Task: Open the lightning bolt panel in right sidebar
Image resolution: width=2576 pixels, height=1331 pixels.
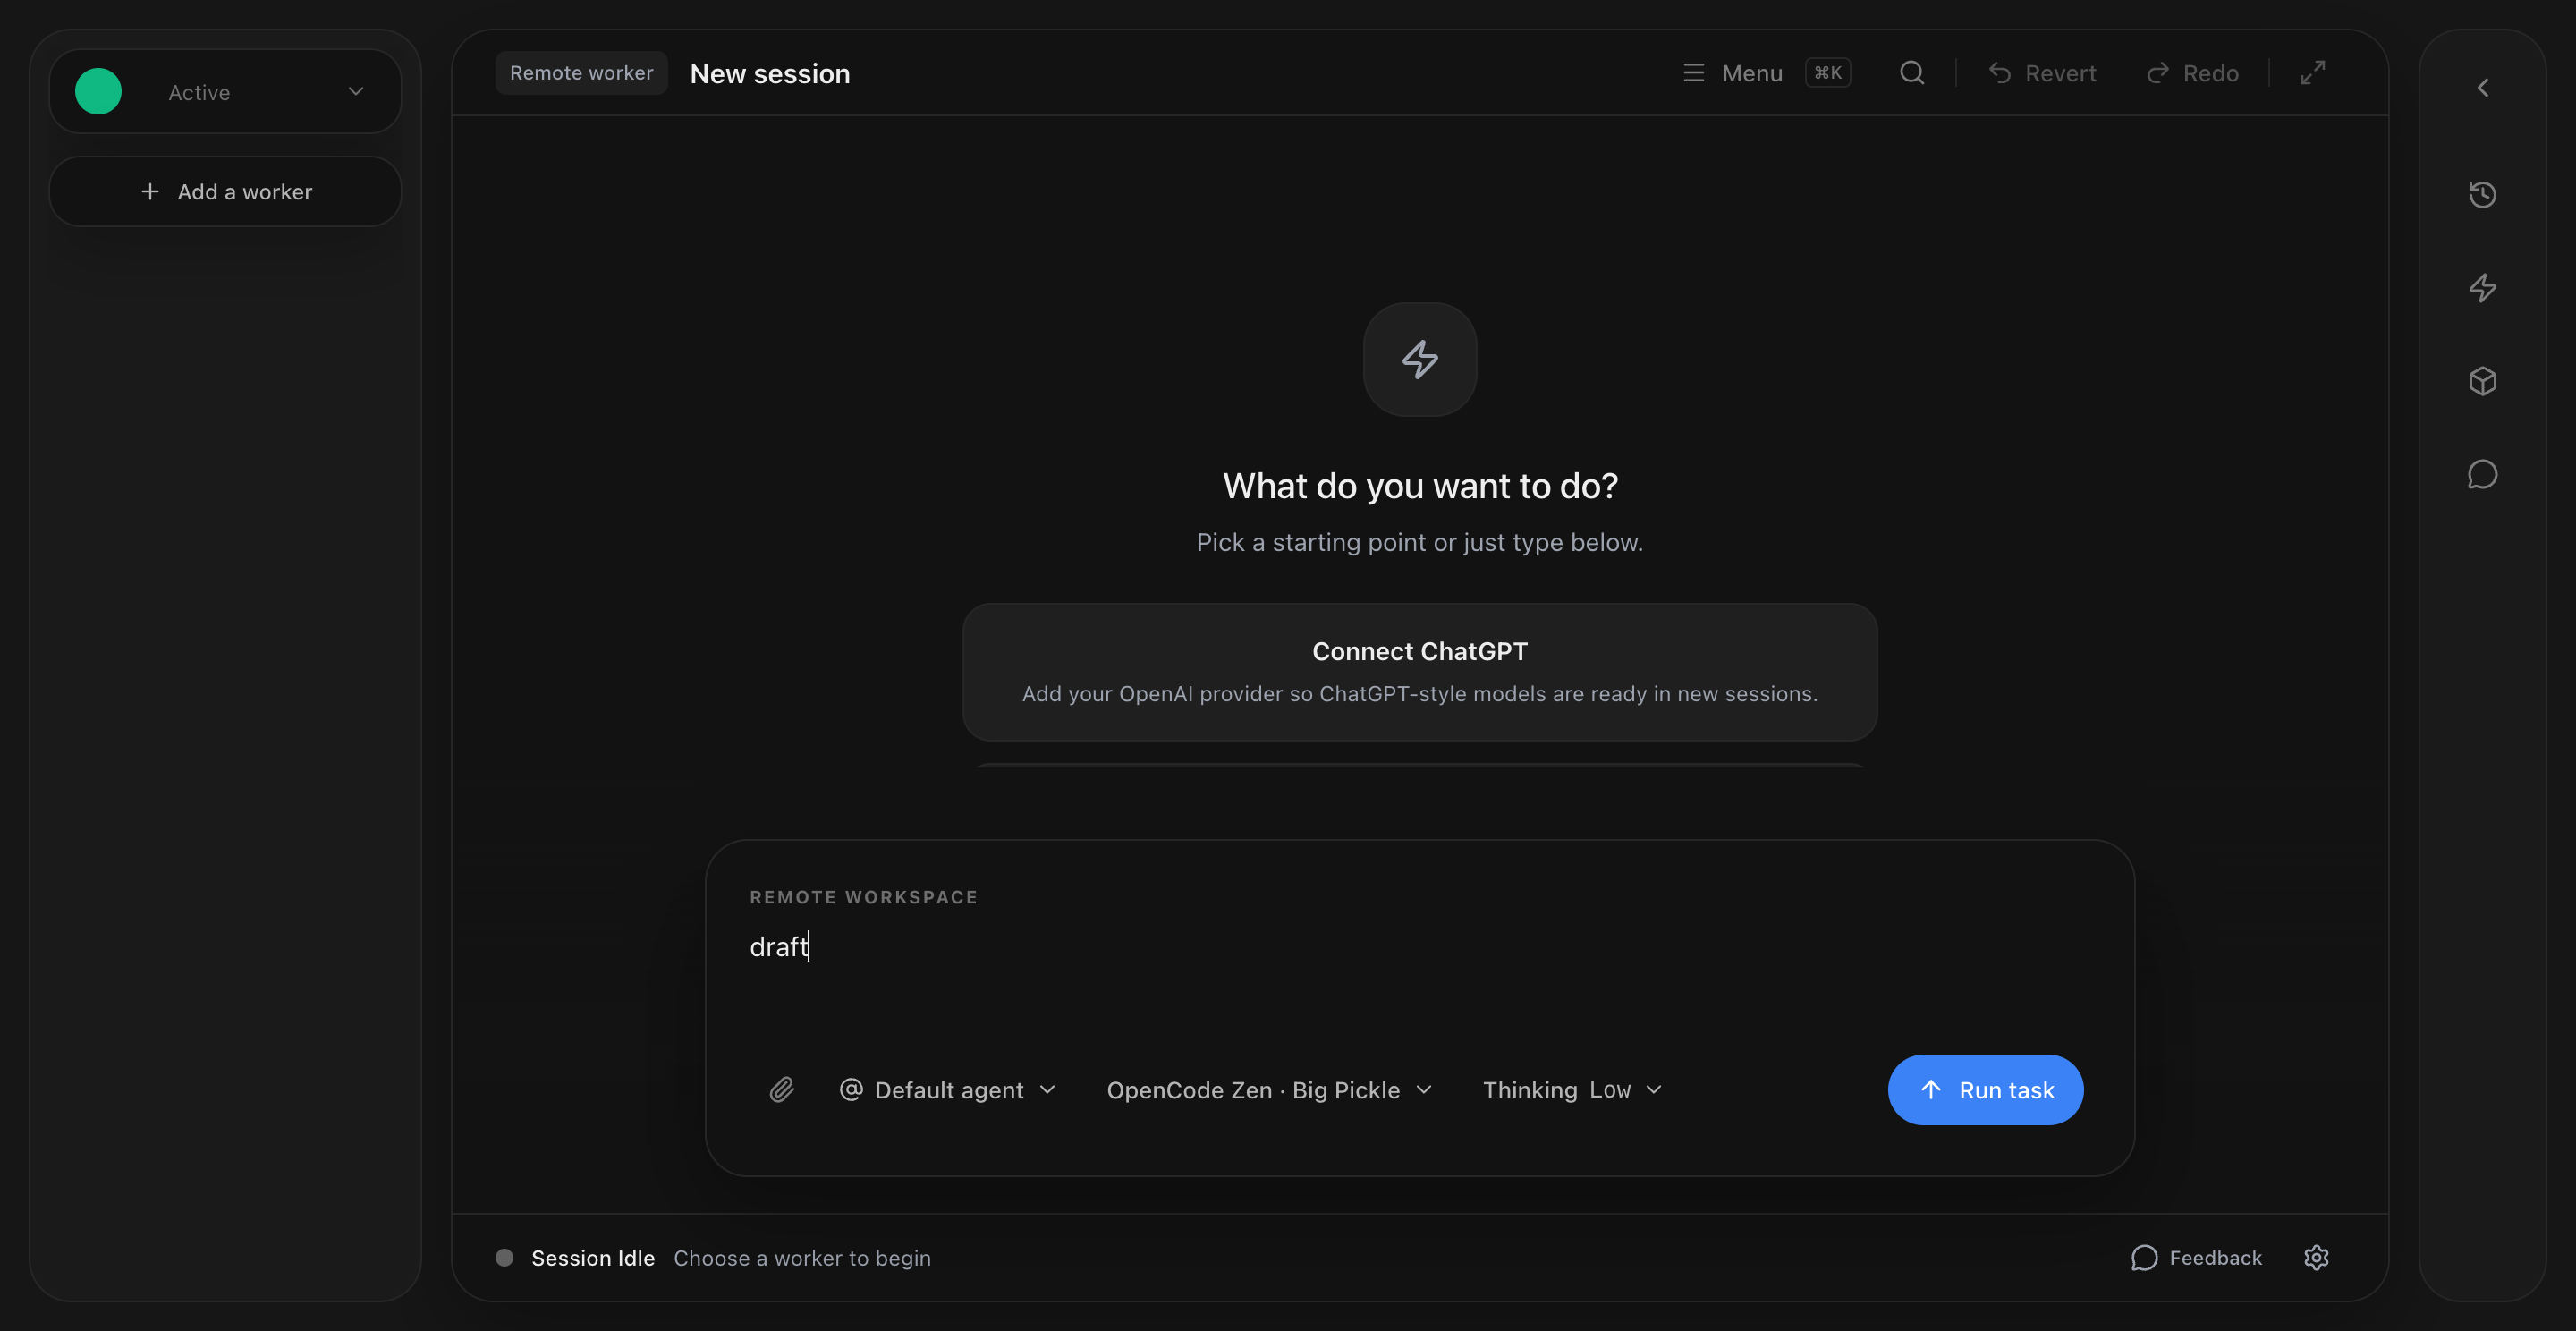Action: click(x=2482, y=288)
